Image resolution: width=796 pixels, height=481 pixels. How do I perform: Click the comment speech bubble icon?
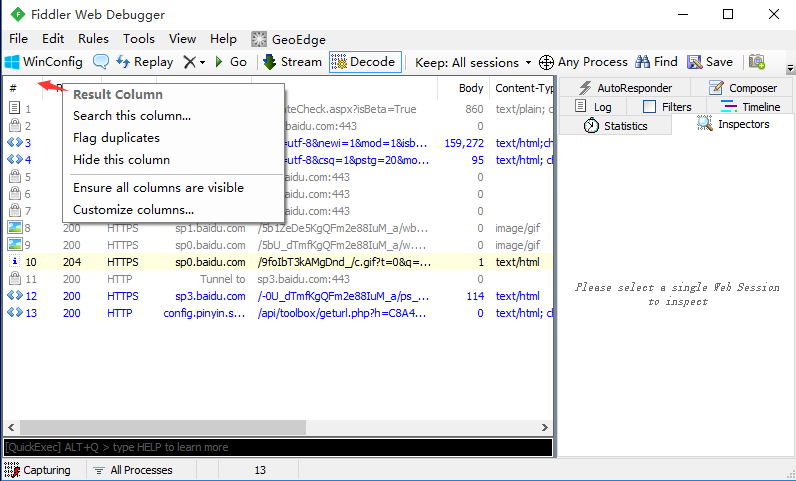click(x=101, y=62)
